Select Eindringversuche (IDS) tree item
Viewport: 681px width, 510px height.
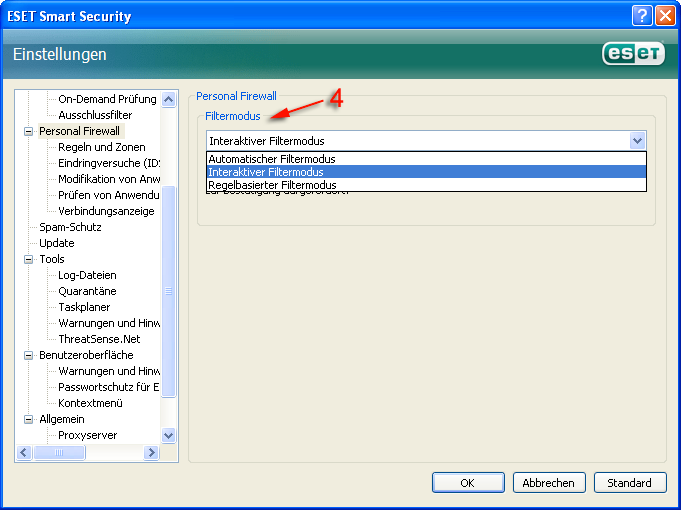click(x=109, y=163)
